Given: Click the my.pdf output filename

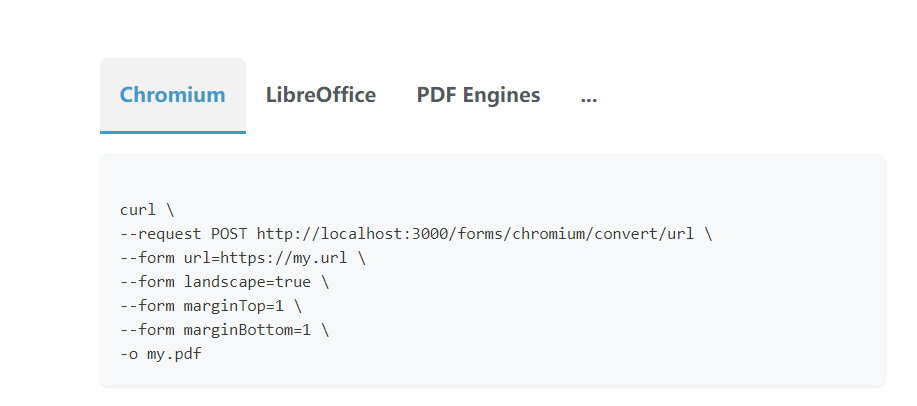Looking at the screenshot, I should (174, 354).
